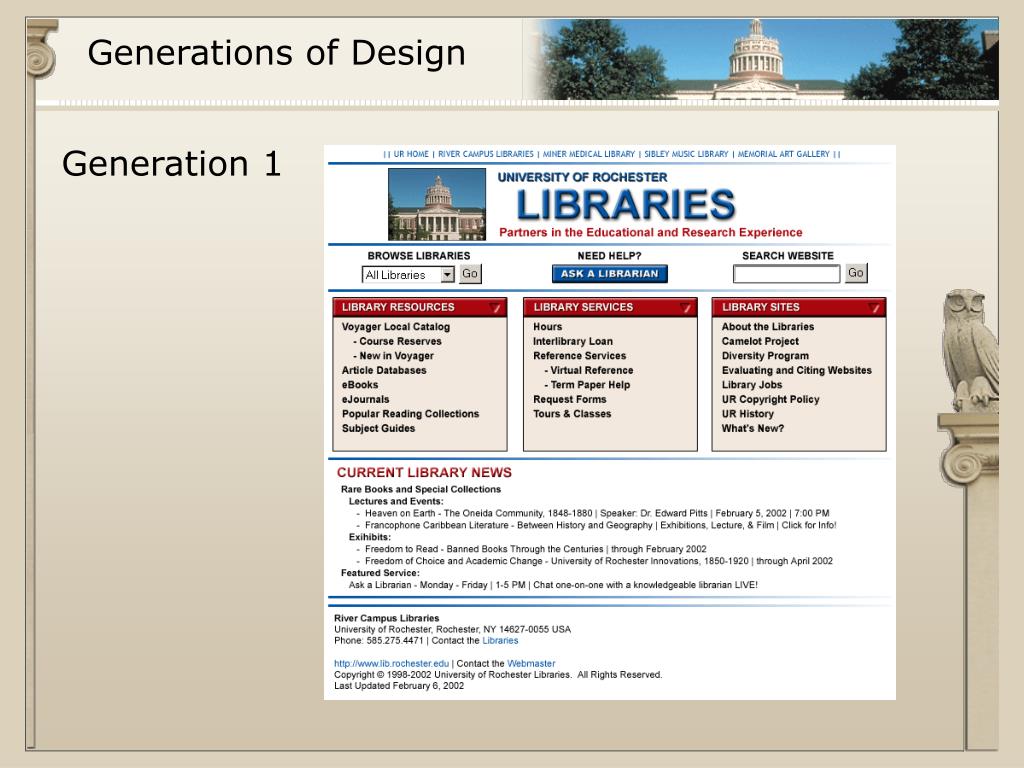
Task: Open Evaluating and Citing Websites
Action: 797,370
